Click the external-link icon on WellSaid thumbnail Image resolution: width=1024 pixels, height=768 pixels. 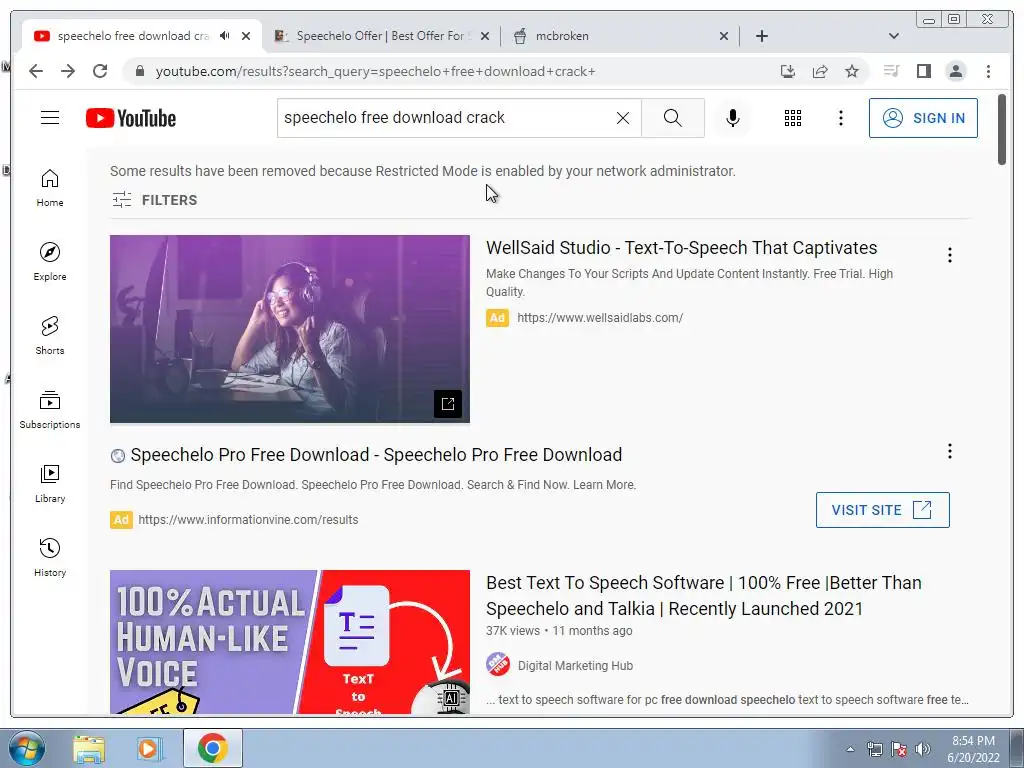(447, 404)
